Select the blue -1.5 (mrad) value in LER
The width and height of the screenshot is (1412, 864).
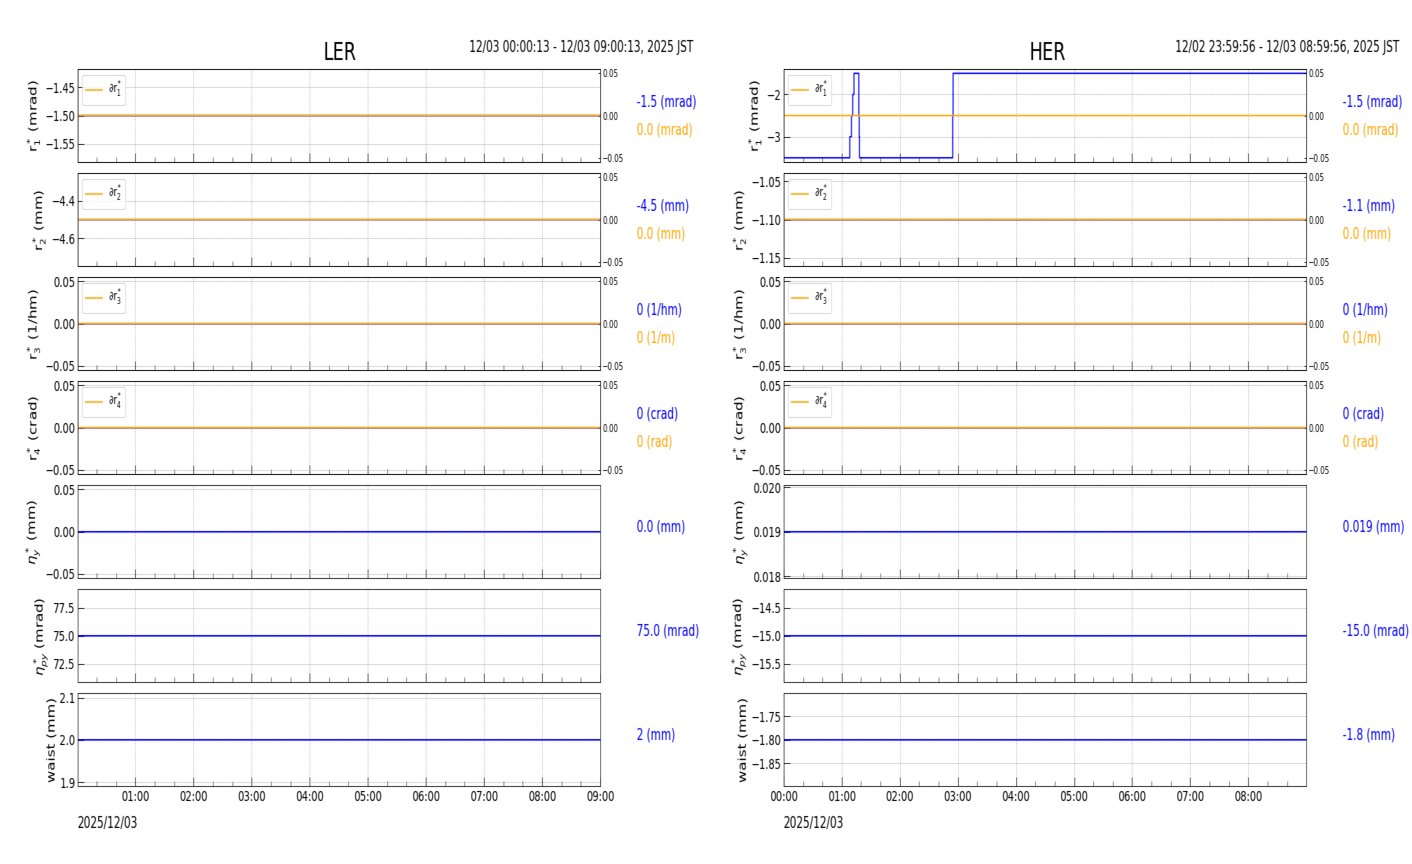(x=666, y=102)
